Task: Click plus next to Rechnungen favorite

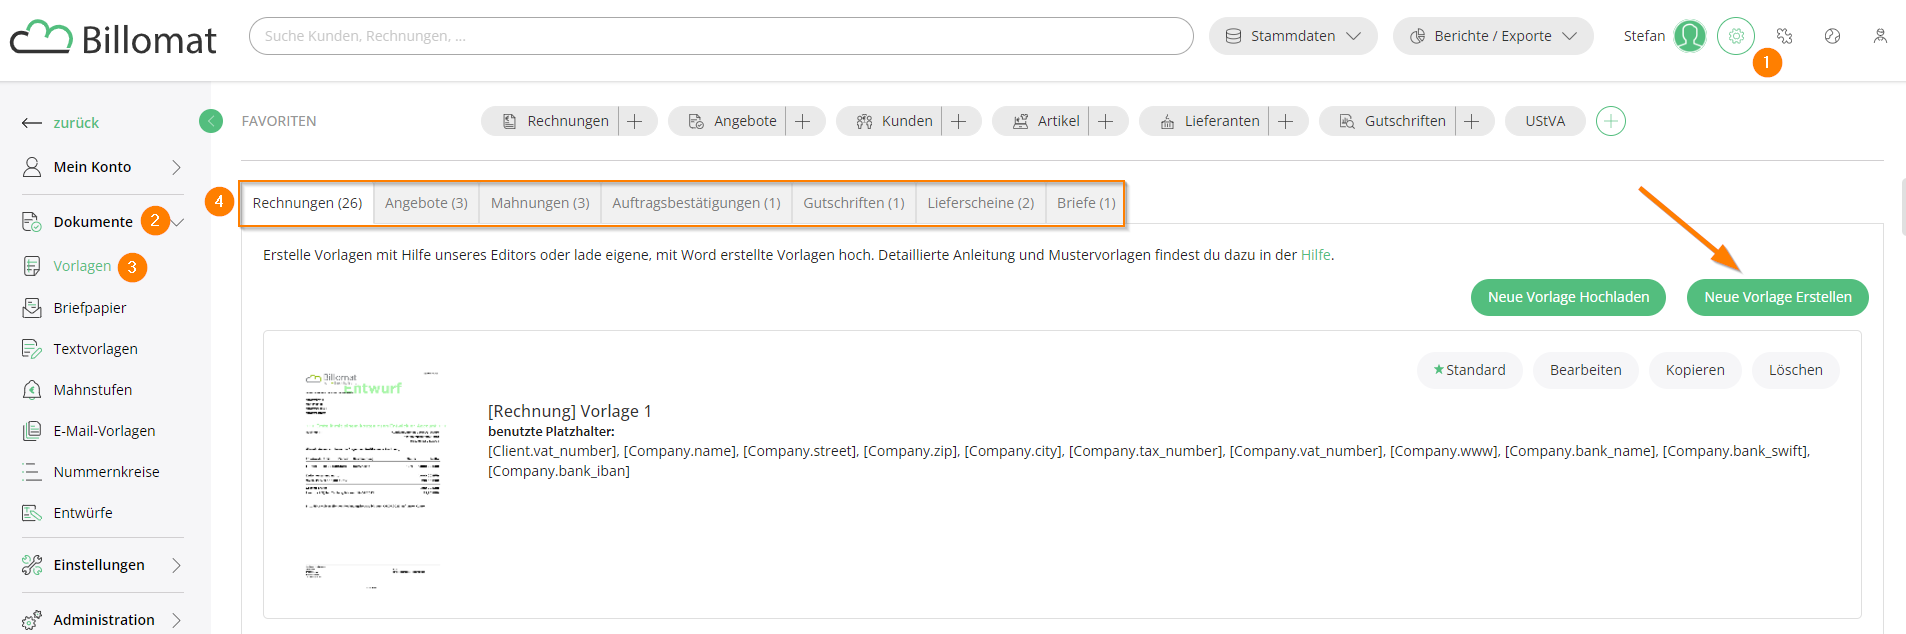Action: point(635,121)
